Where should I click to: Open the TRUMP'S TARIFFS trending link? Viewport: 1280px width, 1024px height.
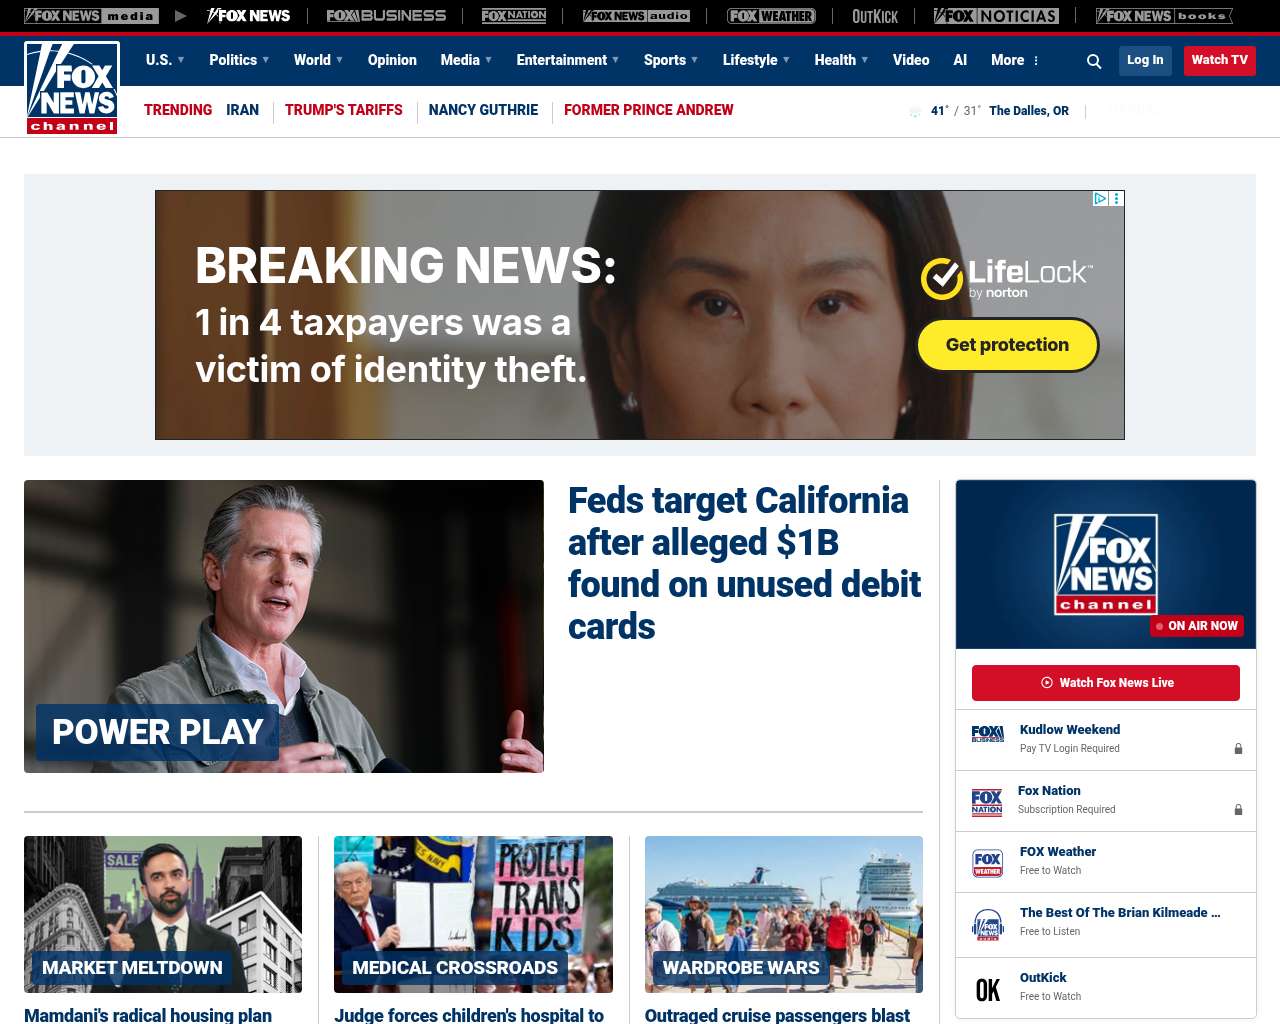[x=344, y=110]
